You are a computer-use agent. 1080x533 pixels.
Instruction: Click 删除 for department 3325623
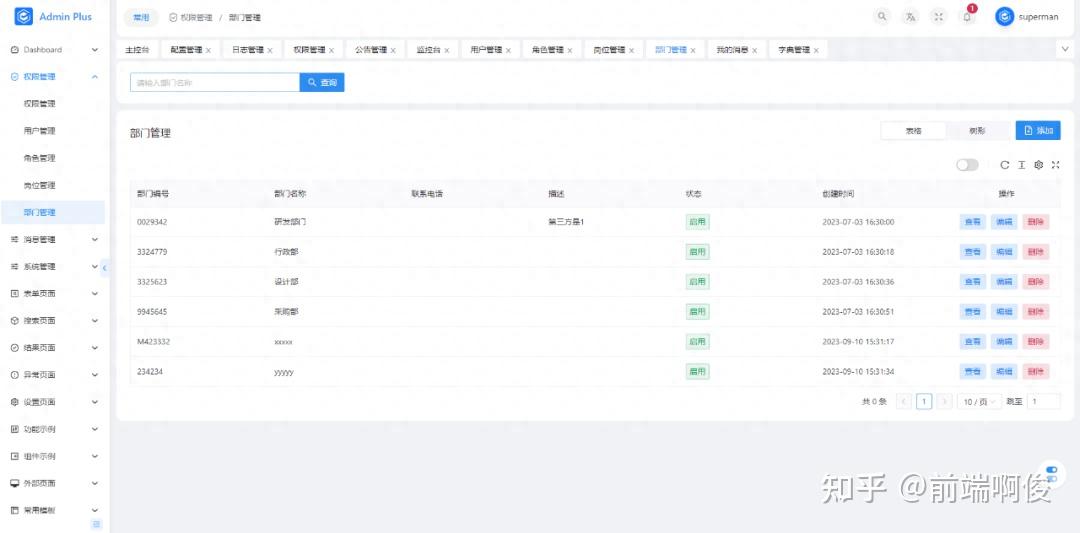[x=1036, y=282]
